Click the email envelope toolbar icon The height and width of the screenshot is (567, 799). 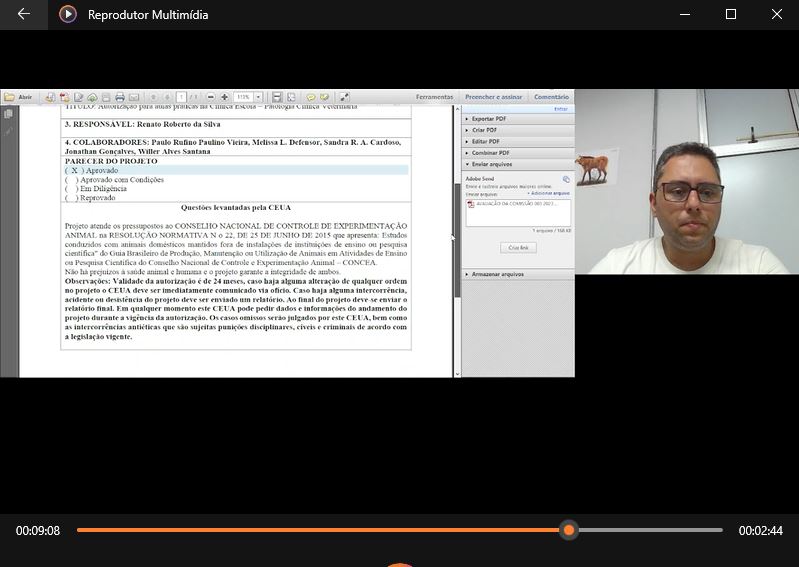[x=134, y=97]
